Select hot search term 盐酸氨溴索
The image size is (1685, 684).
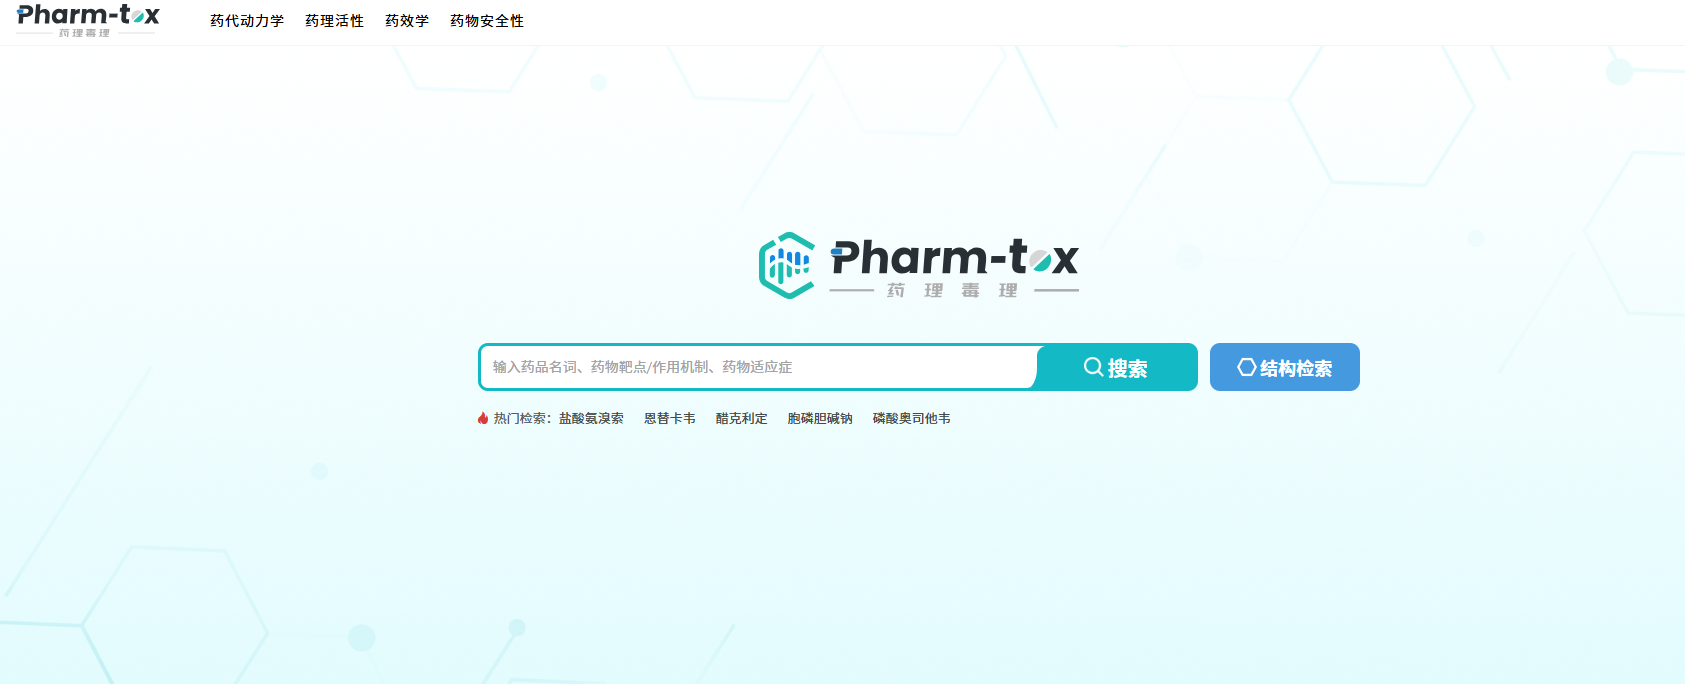[591, 418]
